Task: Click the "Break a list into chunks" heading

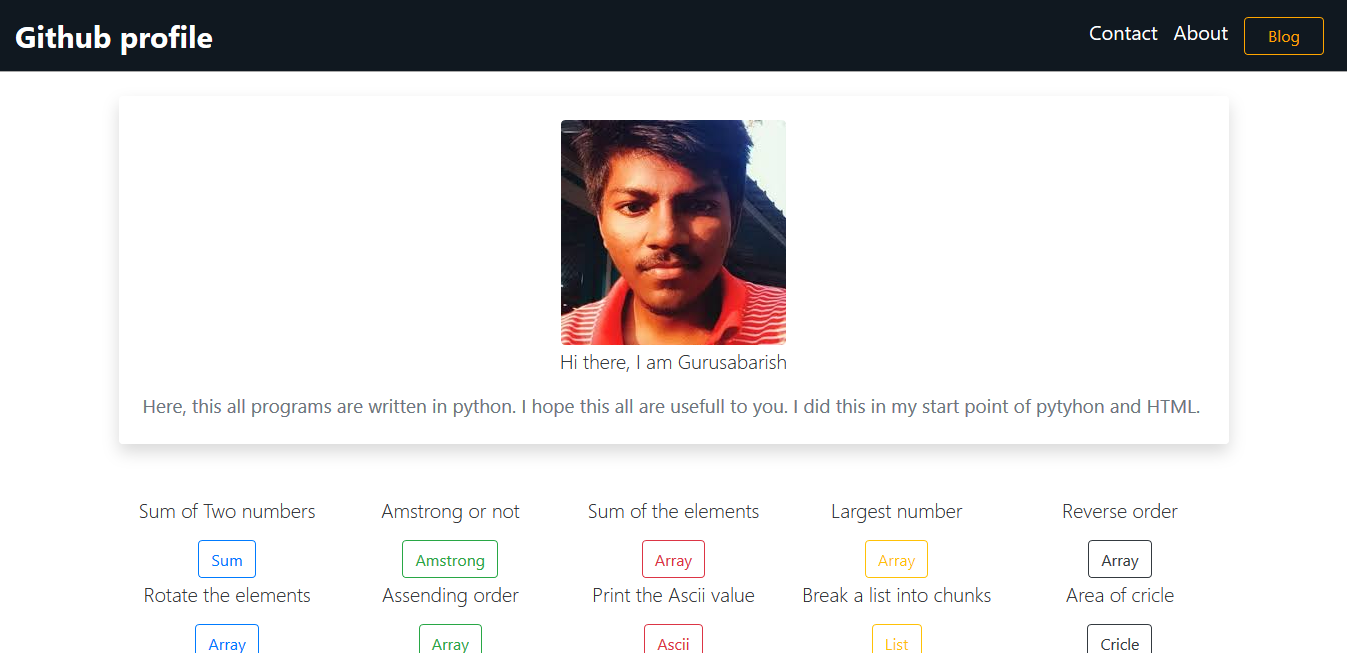Action: [x=896, y=596]
